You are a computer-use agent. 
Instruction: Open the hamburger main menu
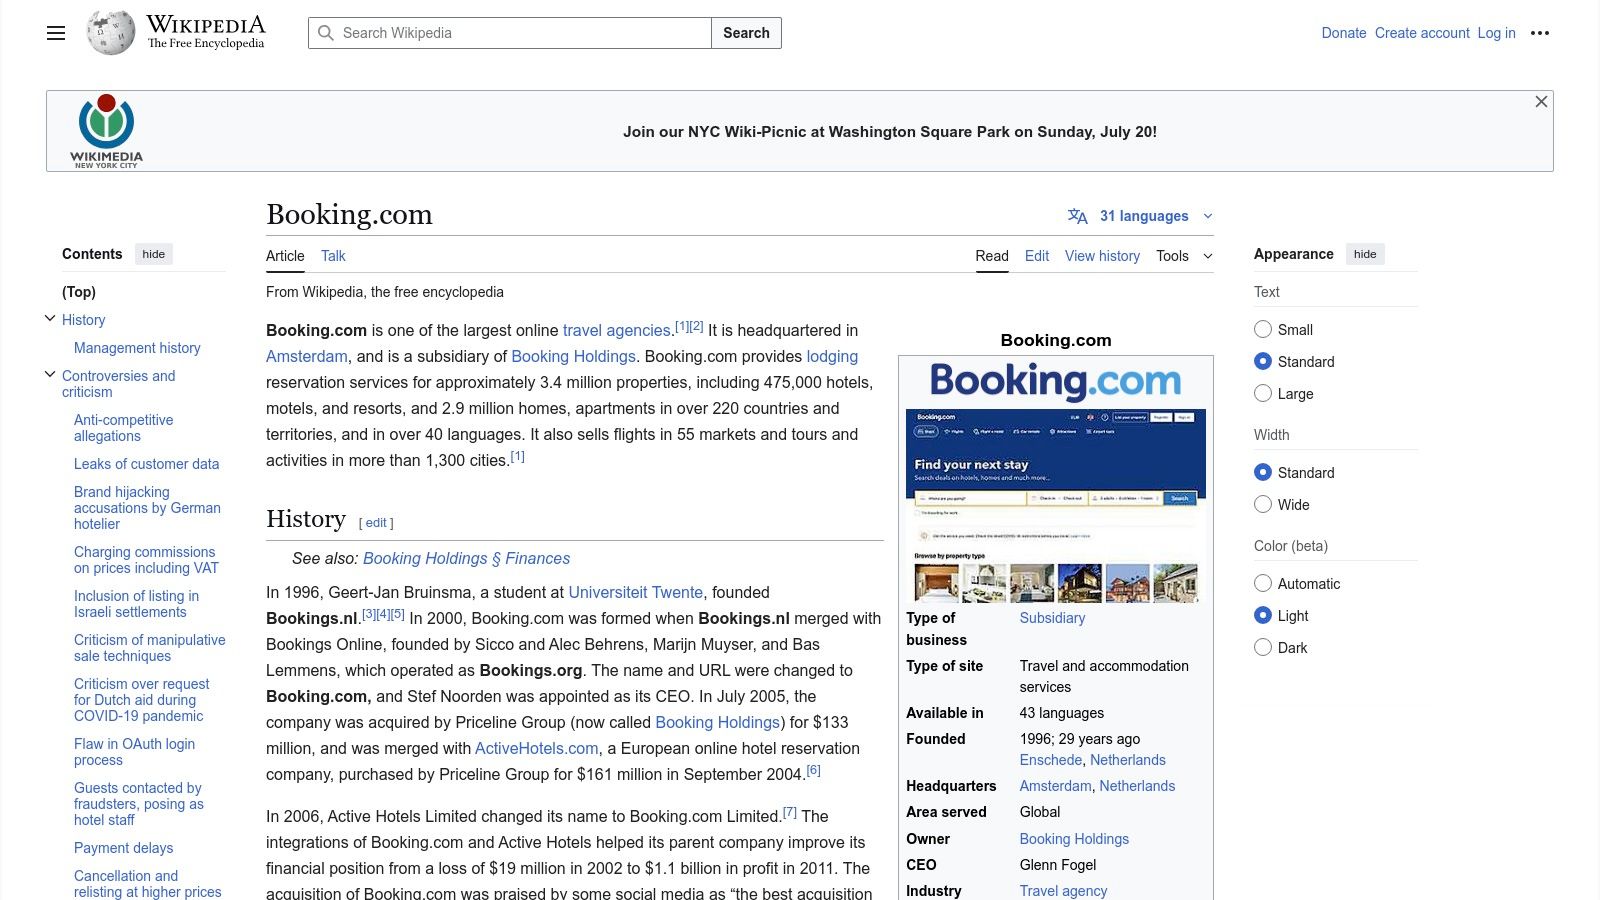(x=56, y=33)
